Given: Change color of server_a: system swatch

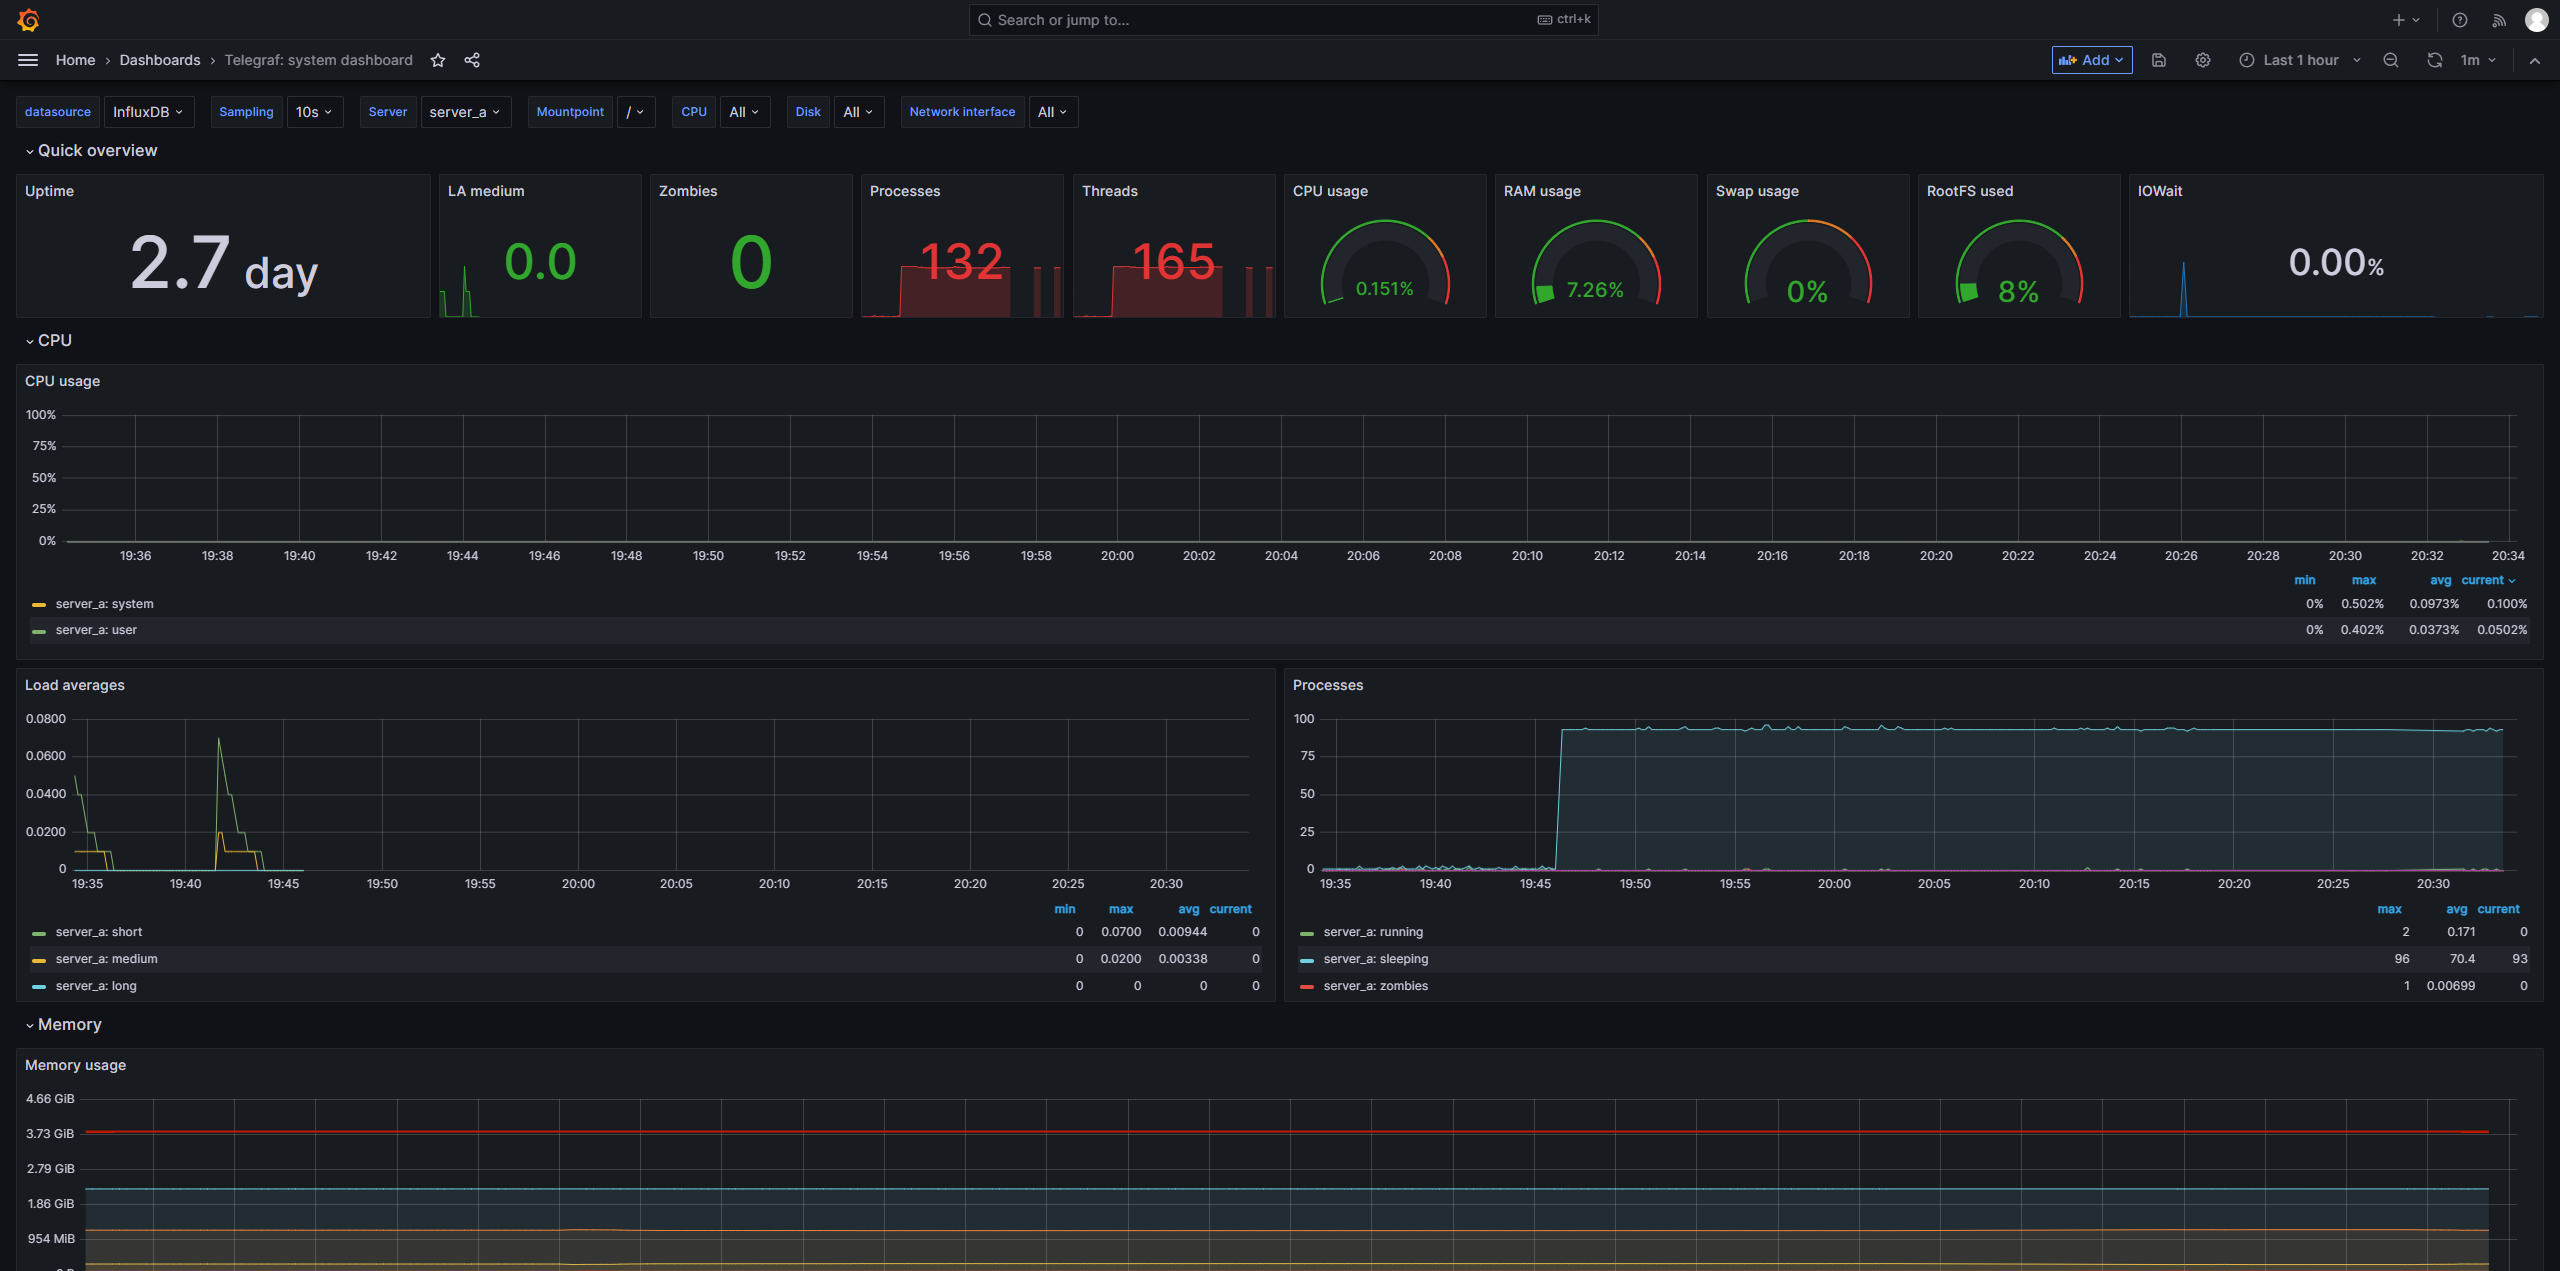Looking at the screenshot, I should (x=39, y=605).
